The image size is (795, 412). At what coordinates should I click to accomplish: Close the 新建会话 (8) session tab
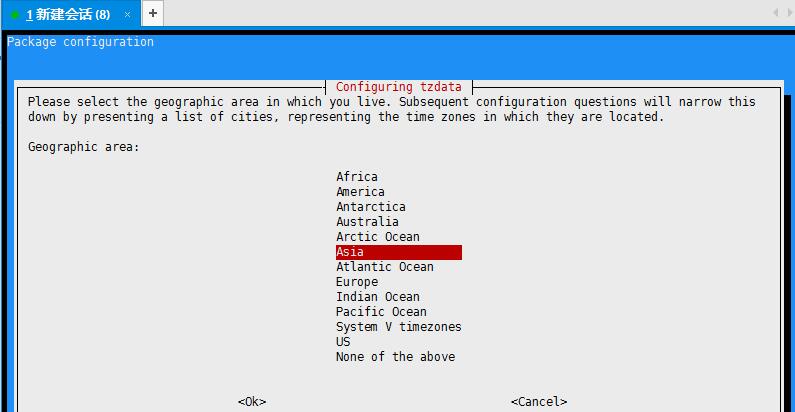pyautogui.click(x=127, y=14)
